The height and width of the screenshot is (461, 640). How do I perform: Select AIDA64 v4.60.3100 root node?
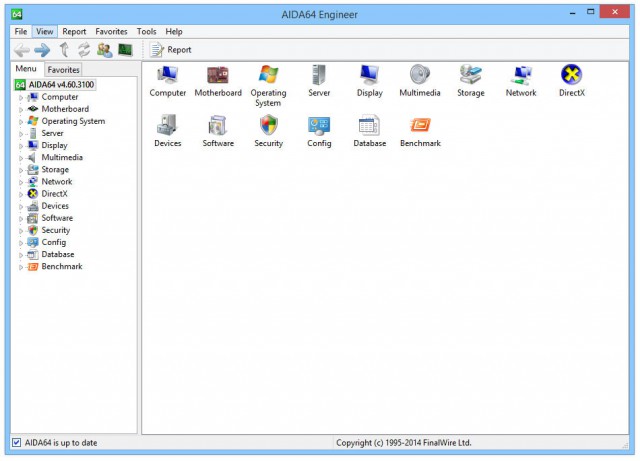point(61,85)
